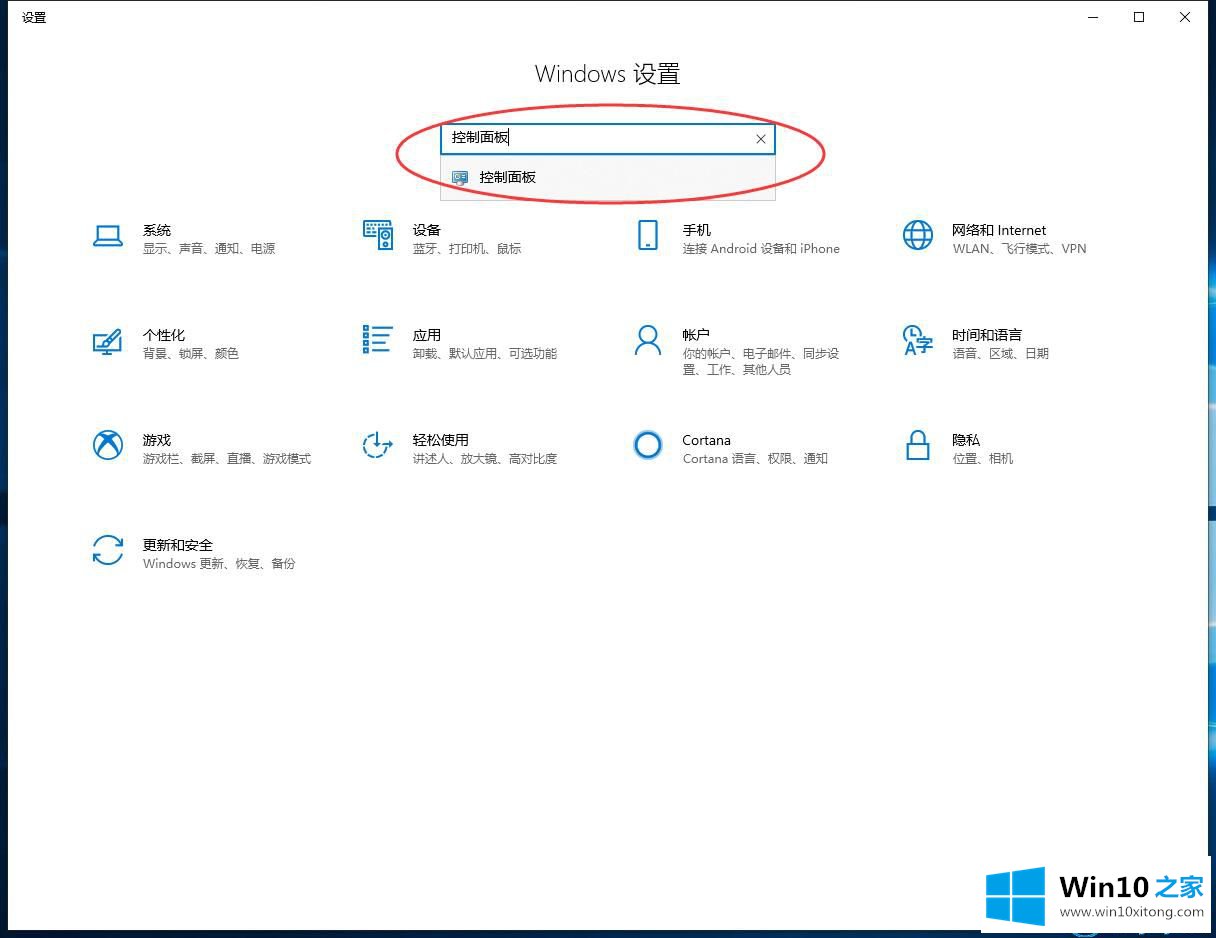Open 系统 settings label
Image resolution: width=1216 pixels, height=938 pixels.
click(x=157, y=230)
